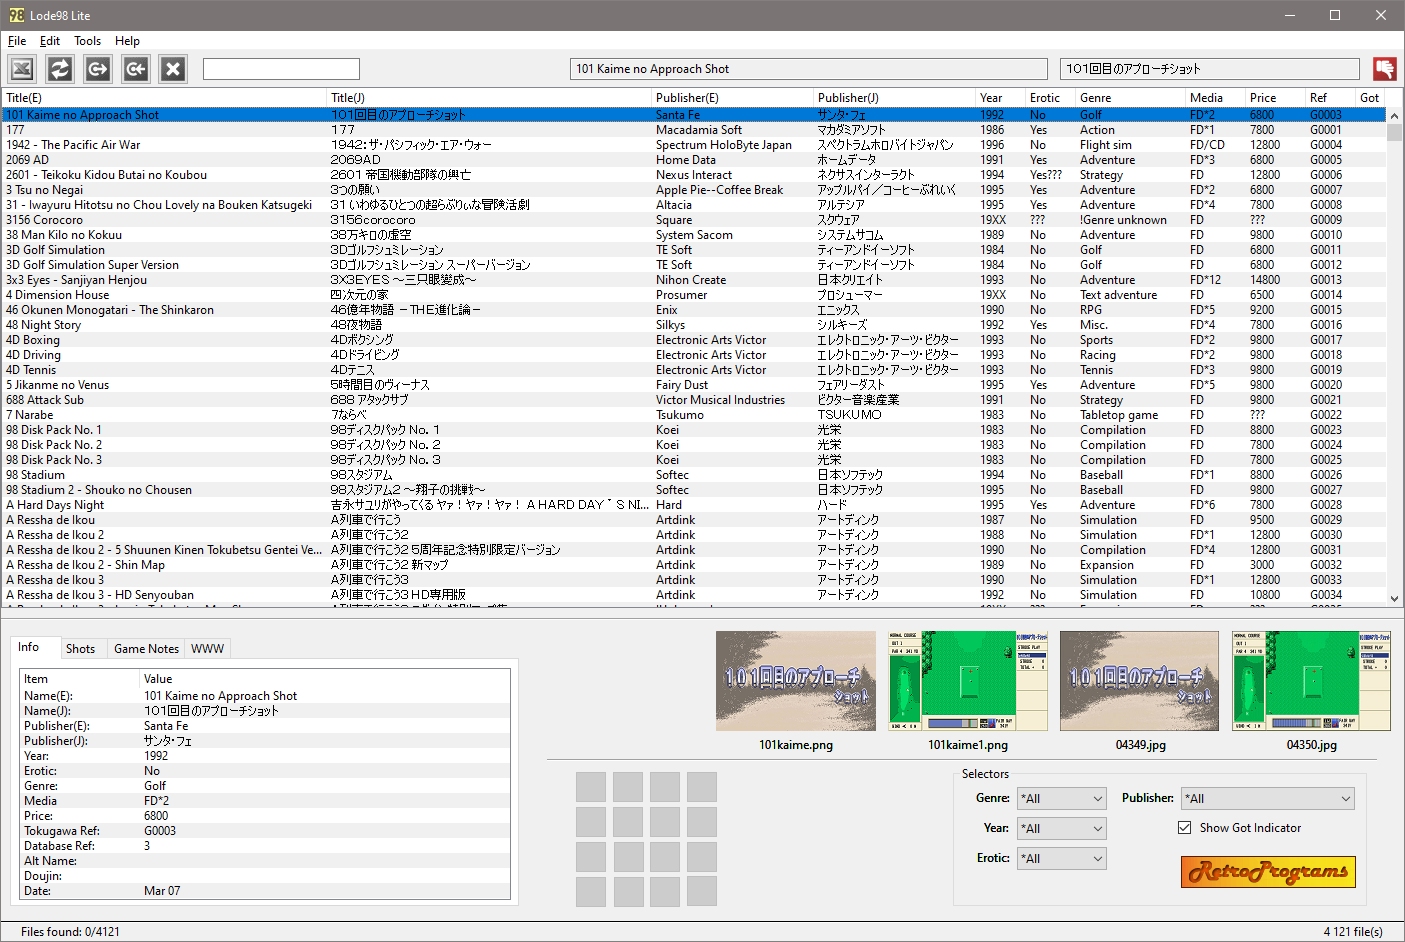Click the Excel export toolbar icon
This screenshot has width=1405, height=942.
click(x=22, y=68)
